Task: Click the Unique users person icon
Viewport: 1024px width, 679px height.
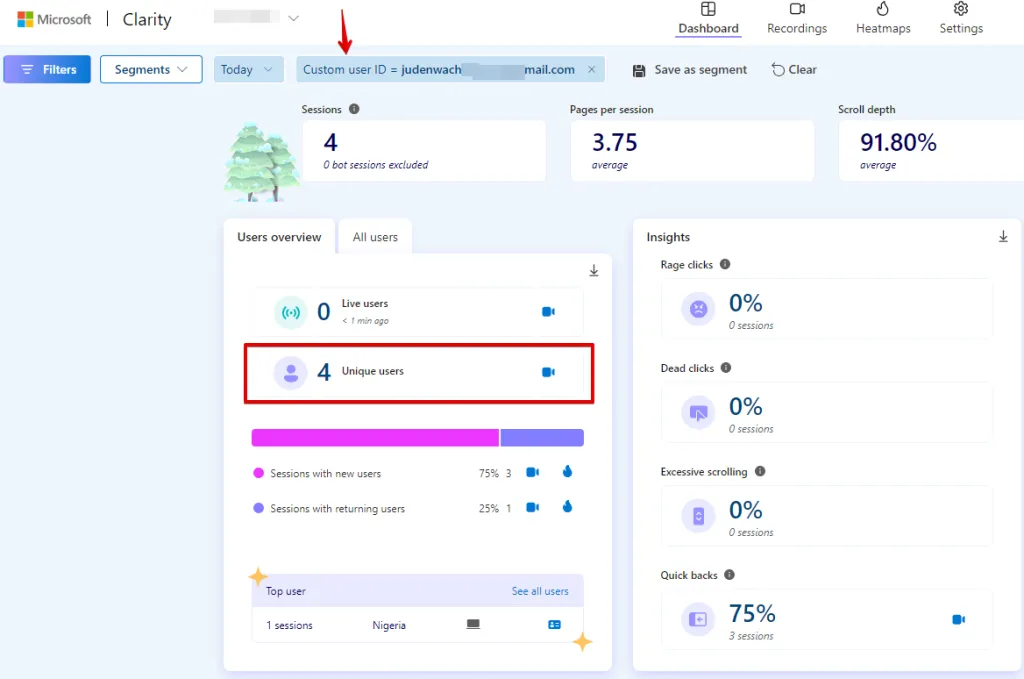Action: pyautogui.click(x=291, y=373)
